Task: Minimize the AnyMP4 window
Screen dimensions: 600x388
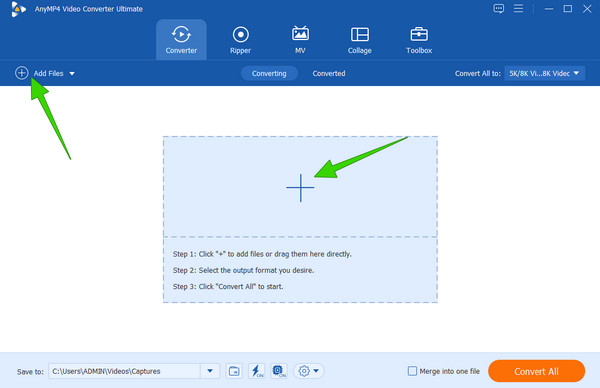Action: point(549,8)
